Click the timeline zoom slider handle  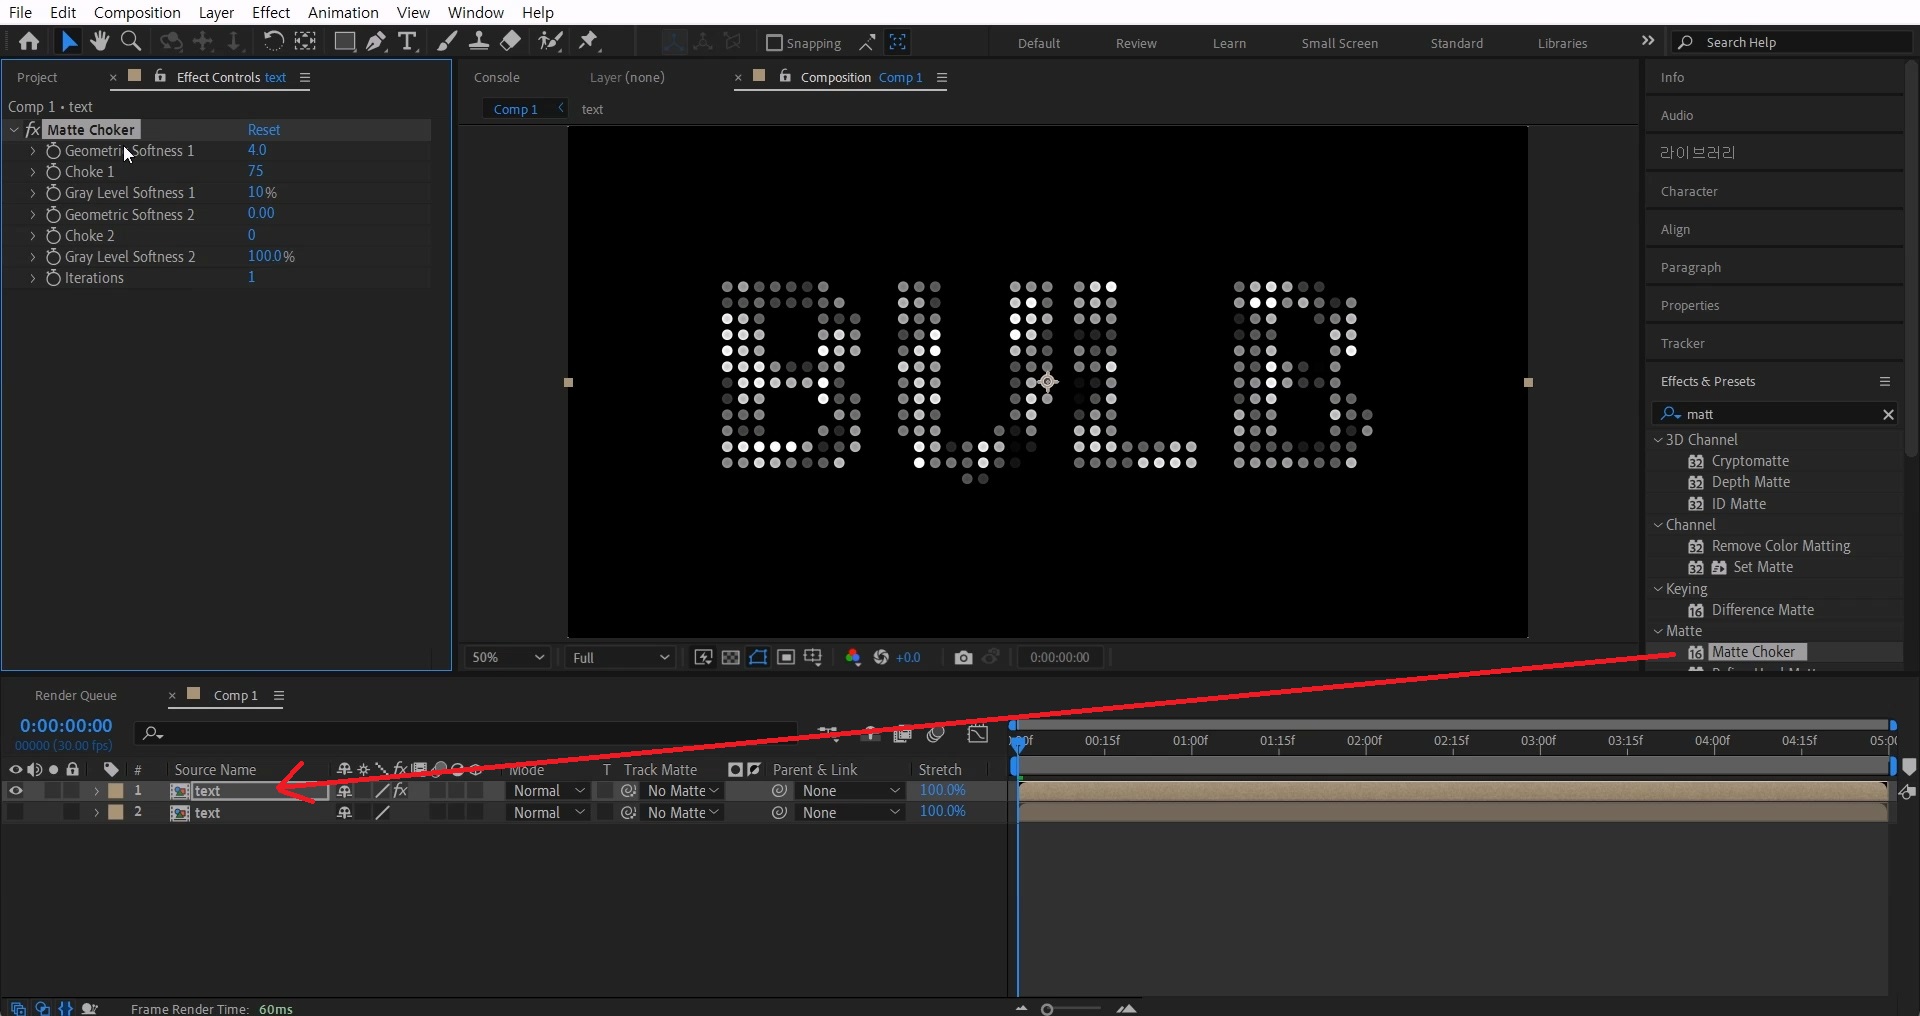pyautogui.click(x=1047, y=1009)
